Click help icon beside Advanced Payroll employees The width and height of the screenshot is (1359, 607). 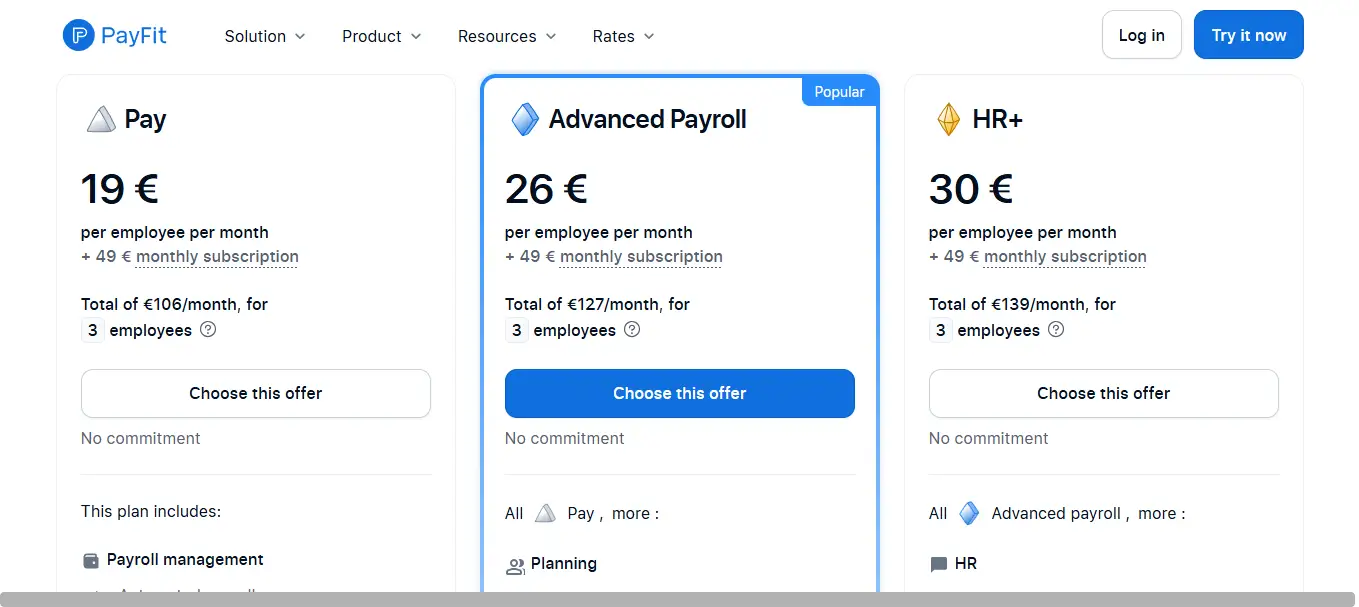click(x=632, y=329)
